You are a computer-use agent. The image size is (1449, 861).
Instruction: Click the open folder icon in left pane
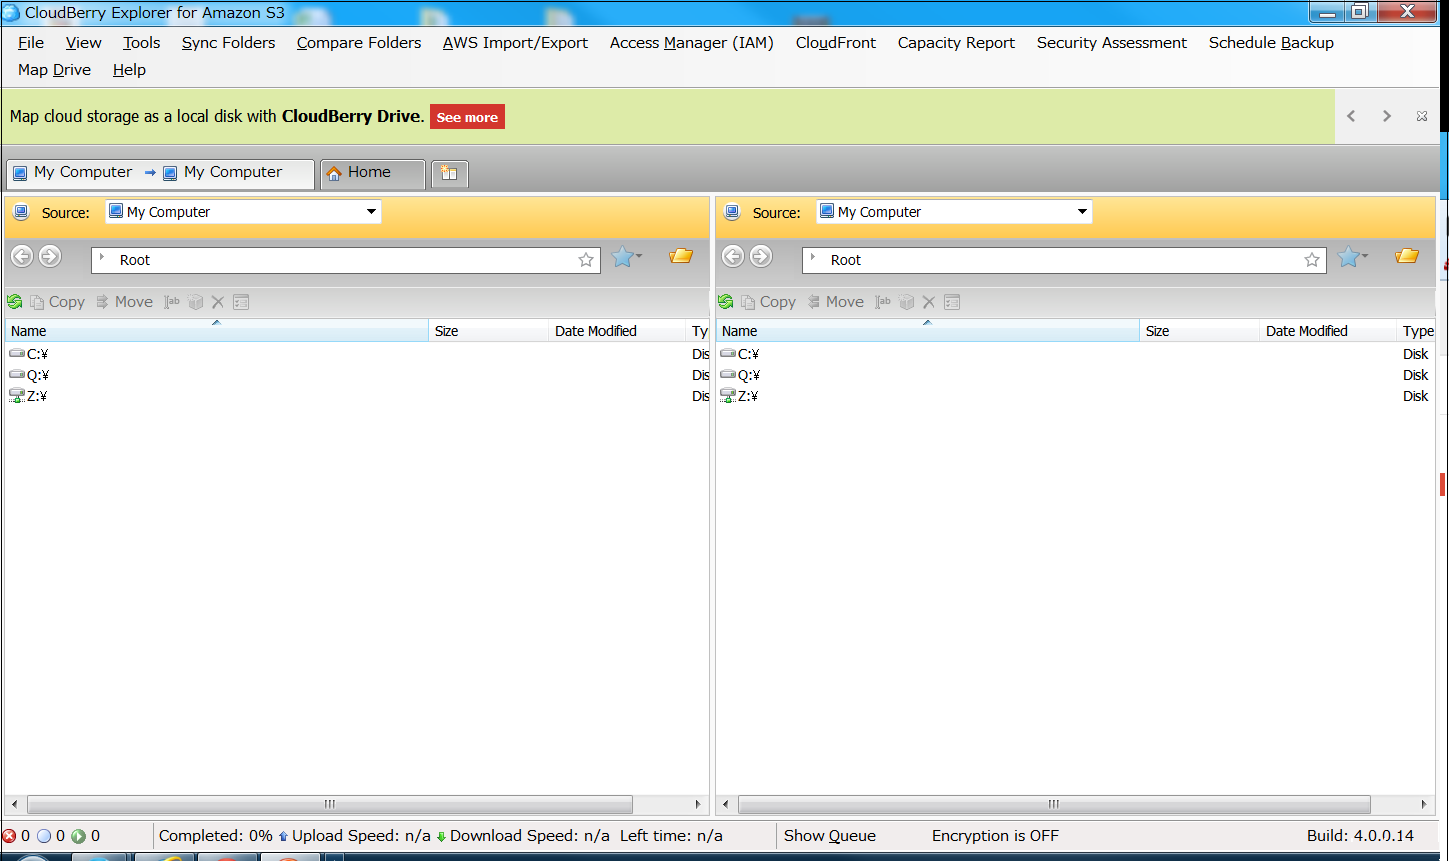(681, 257)
